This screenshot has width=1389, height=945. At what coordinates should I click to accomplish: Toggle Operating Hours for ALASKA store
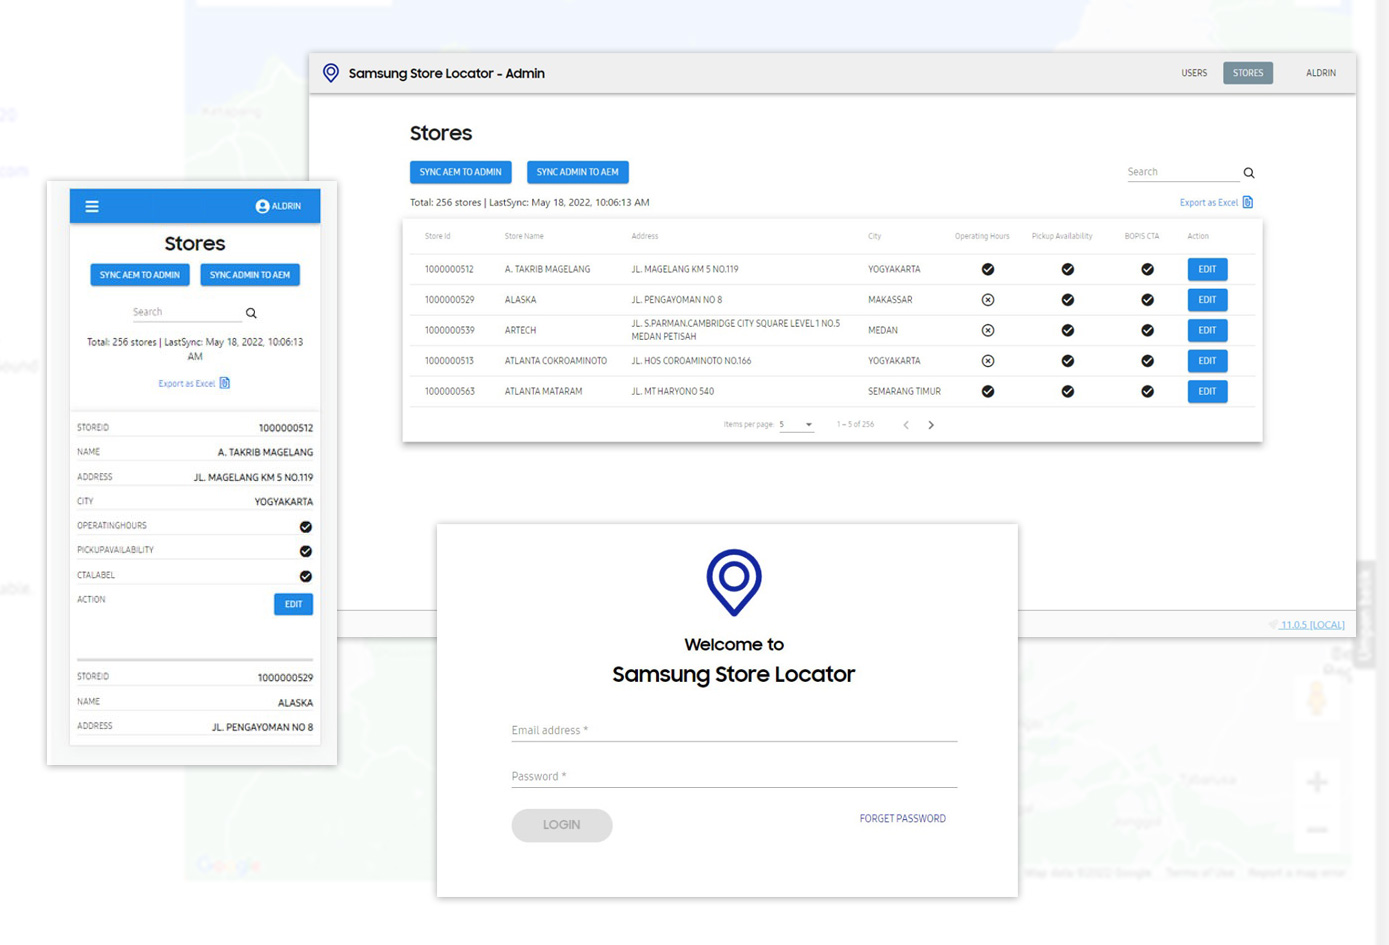(987, 300)
